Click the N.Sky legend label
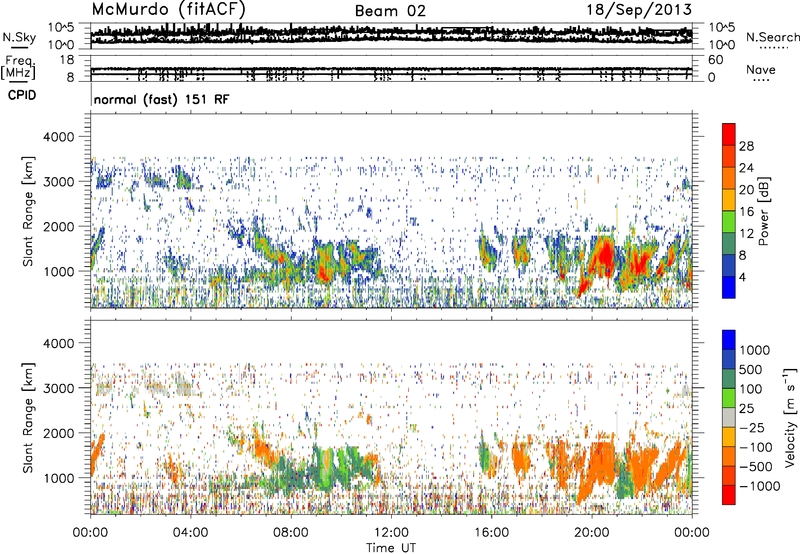 [x=19, y=37]
